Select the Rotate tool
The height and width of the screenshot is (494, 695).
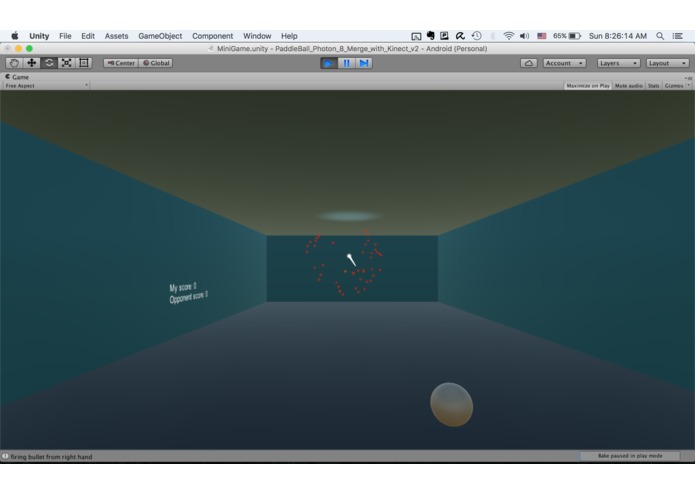coord(49,63)
